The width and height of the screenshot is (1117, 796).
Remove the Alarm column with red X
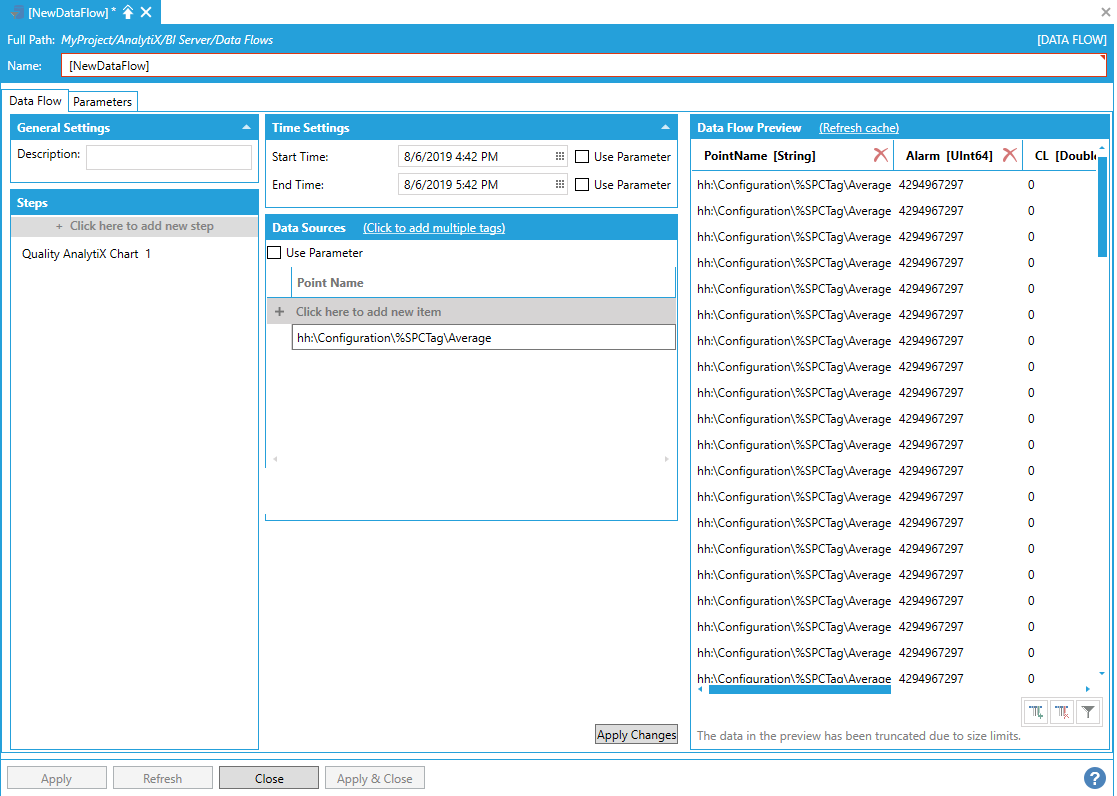[x=1009, y=155]
